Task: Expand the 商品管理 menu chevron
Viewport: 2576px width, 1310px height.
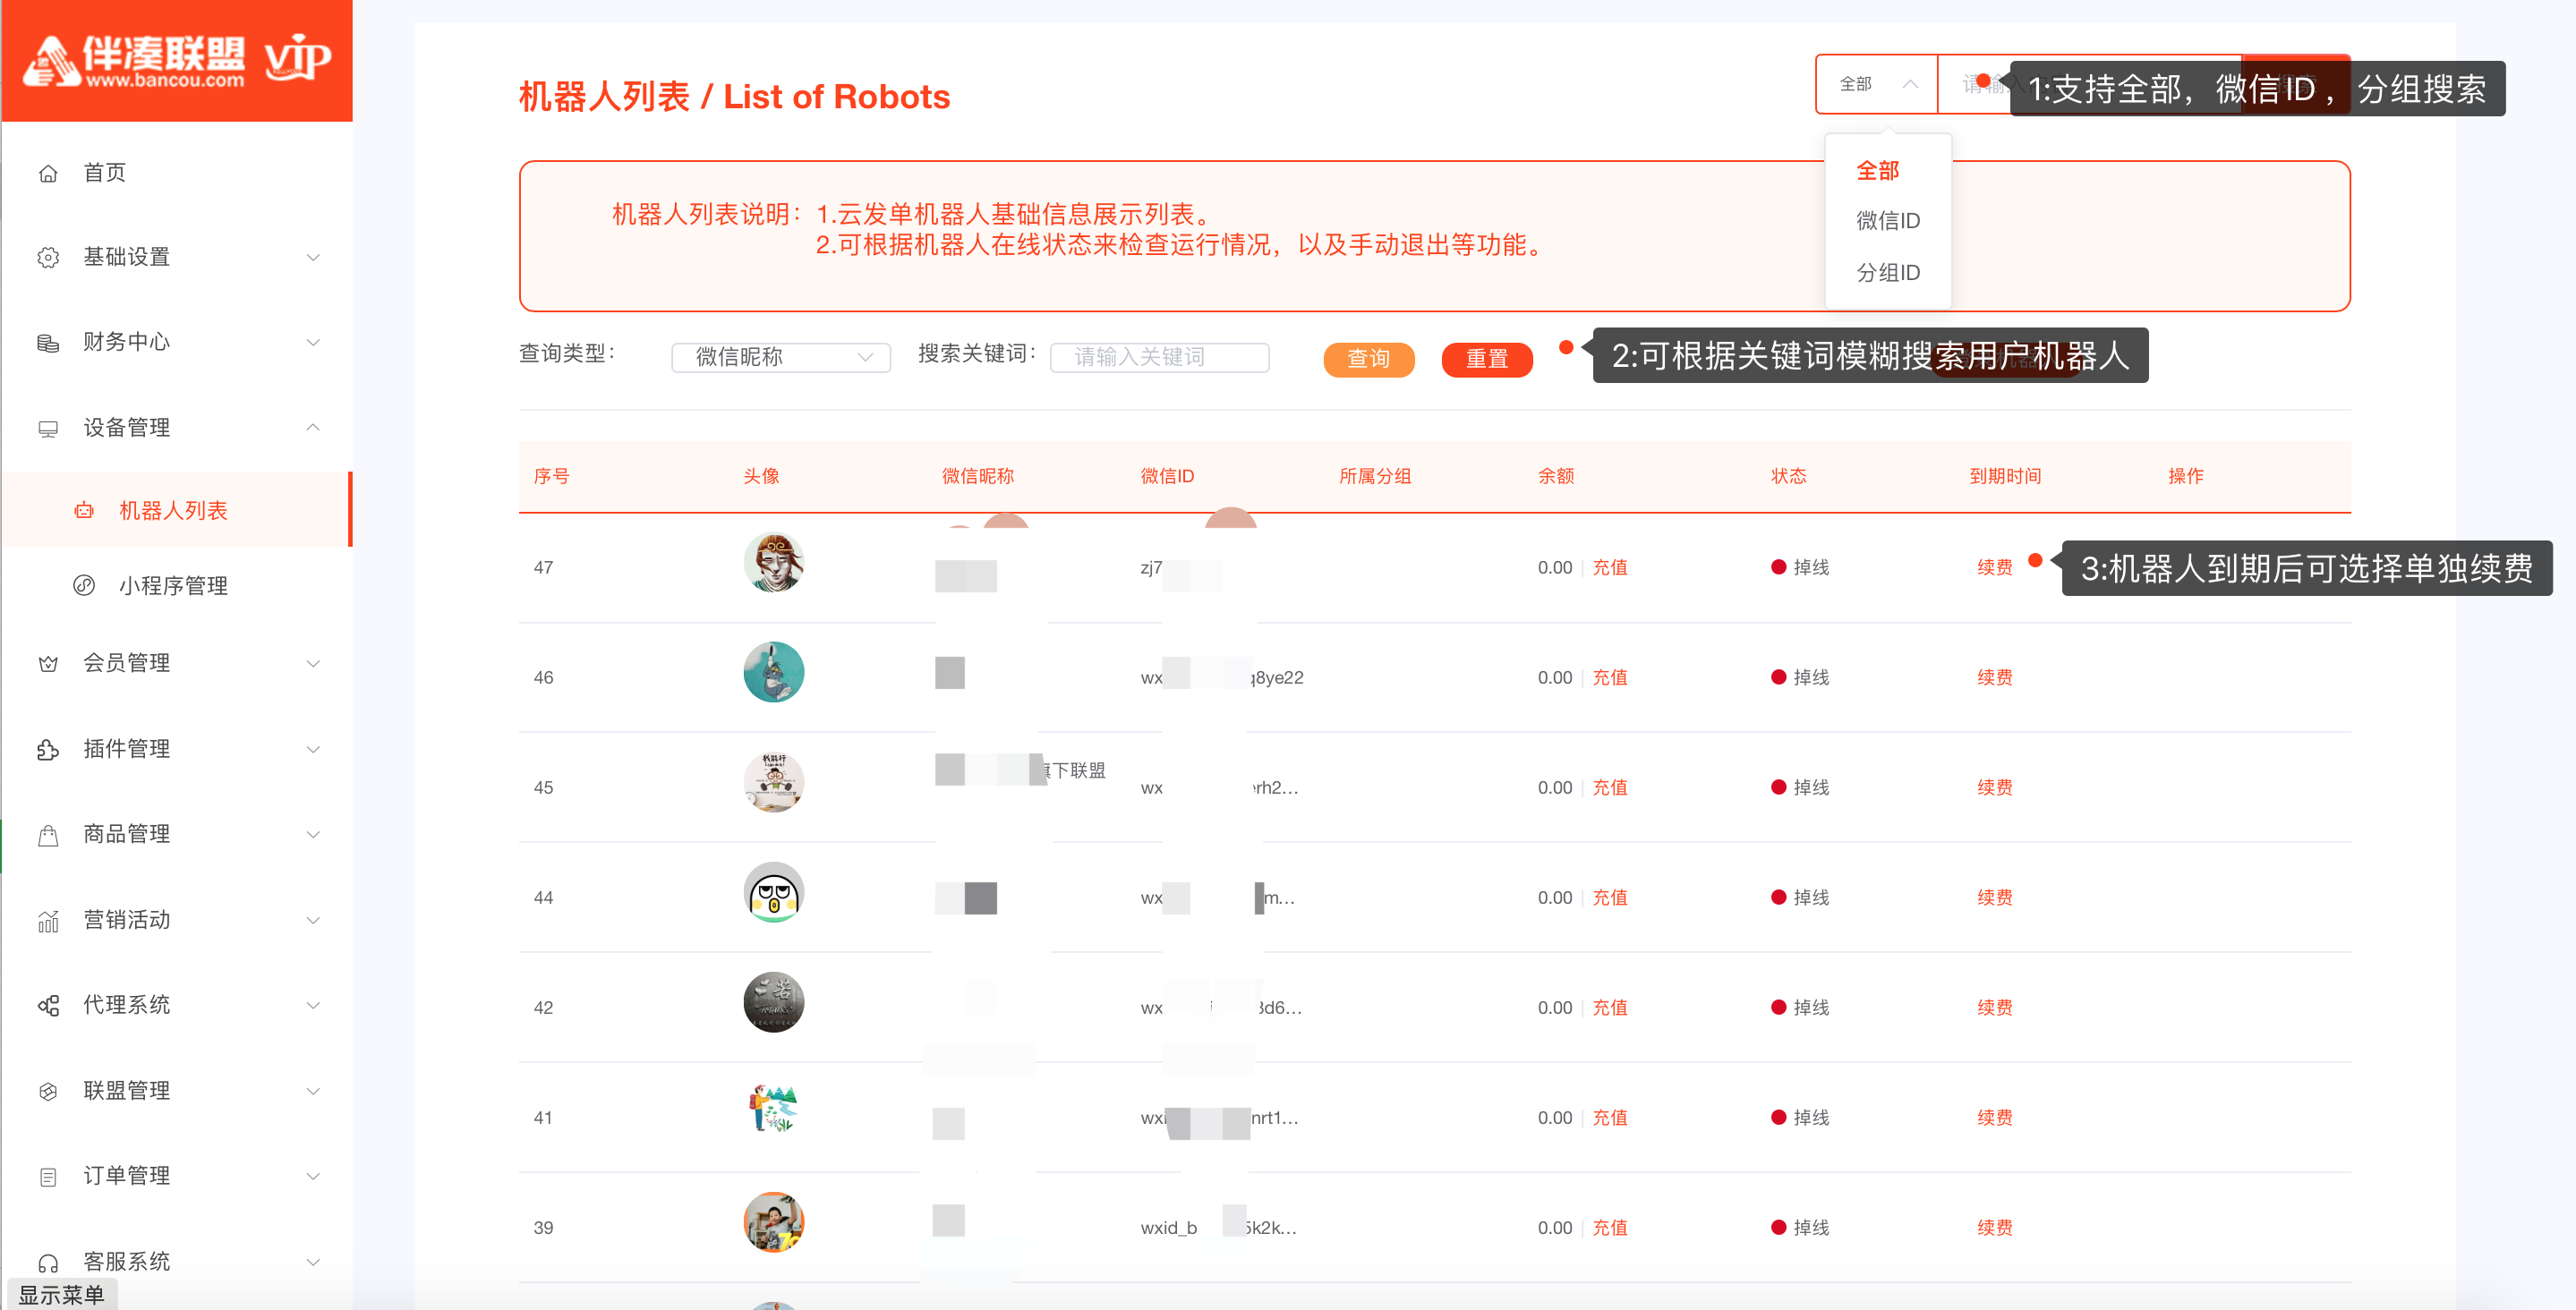Action: (313, 835)
